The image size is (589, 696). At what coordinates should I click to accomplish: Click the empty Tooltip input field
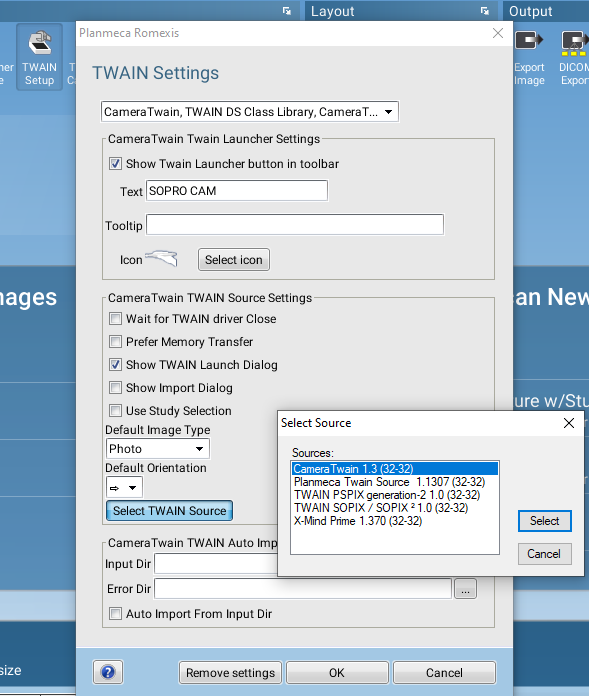[295, 225]
